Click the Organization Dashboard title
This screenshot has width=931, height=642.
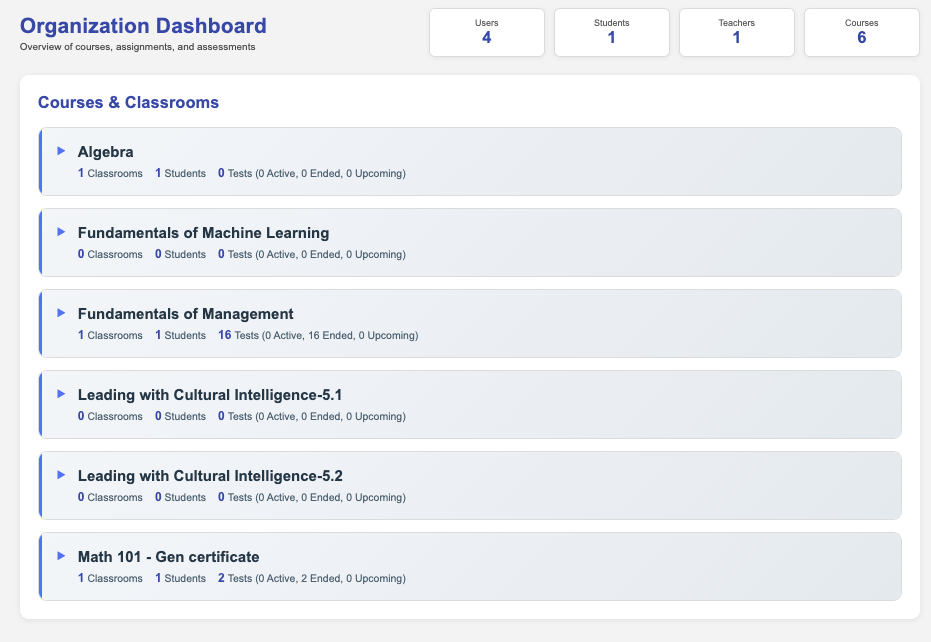(143, 25)
